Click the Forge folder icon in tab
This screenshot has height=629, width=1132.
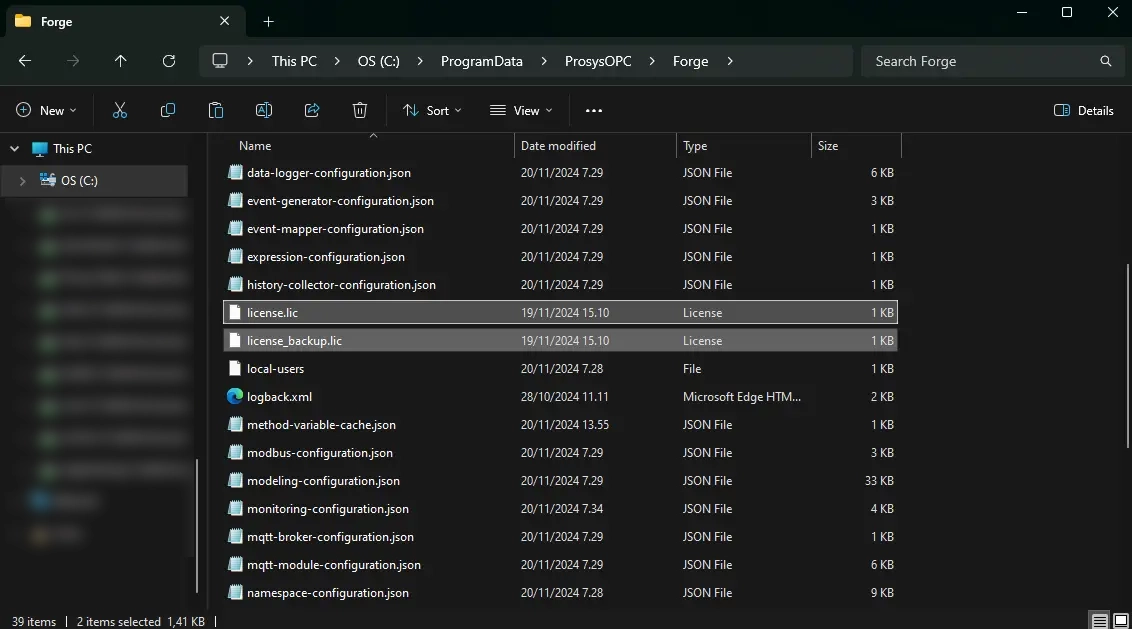[x=23, y=21]
